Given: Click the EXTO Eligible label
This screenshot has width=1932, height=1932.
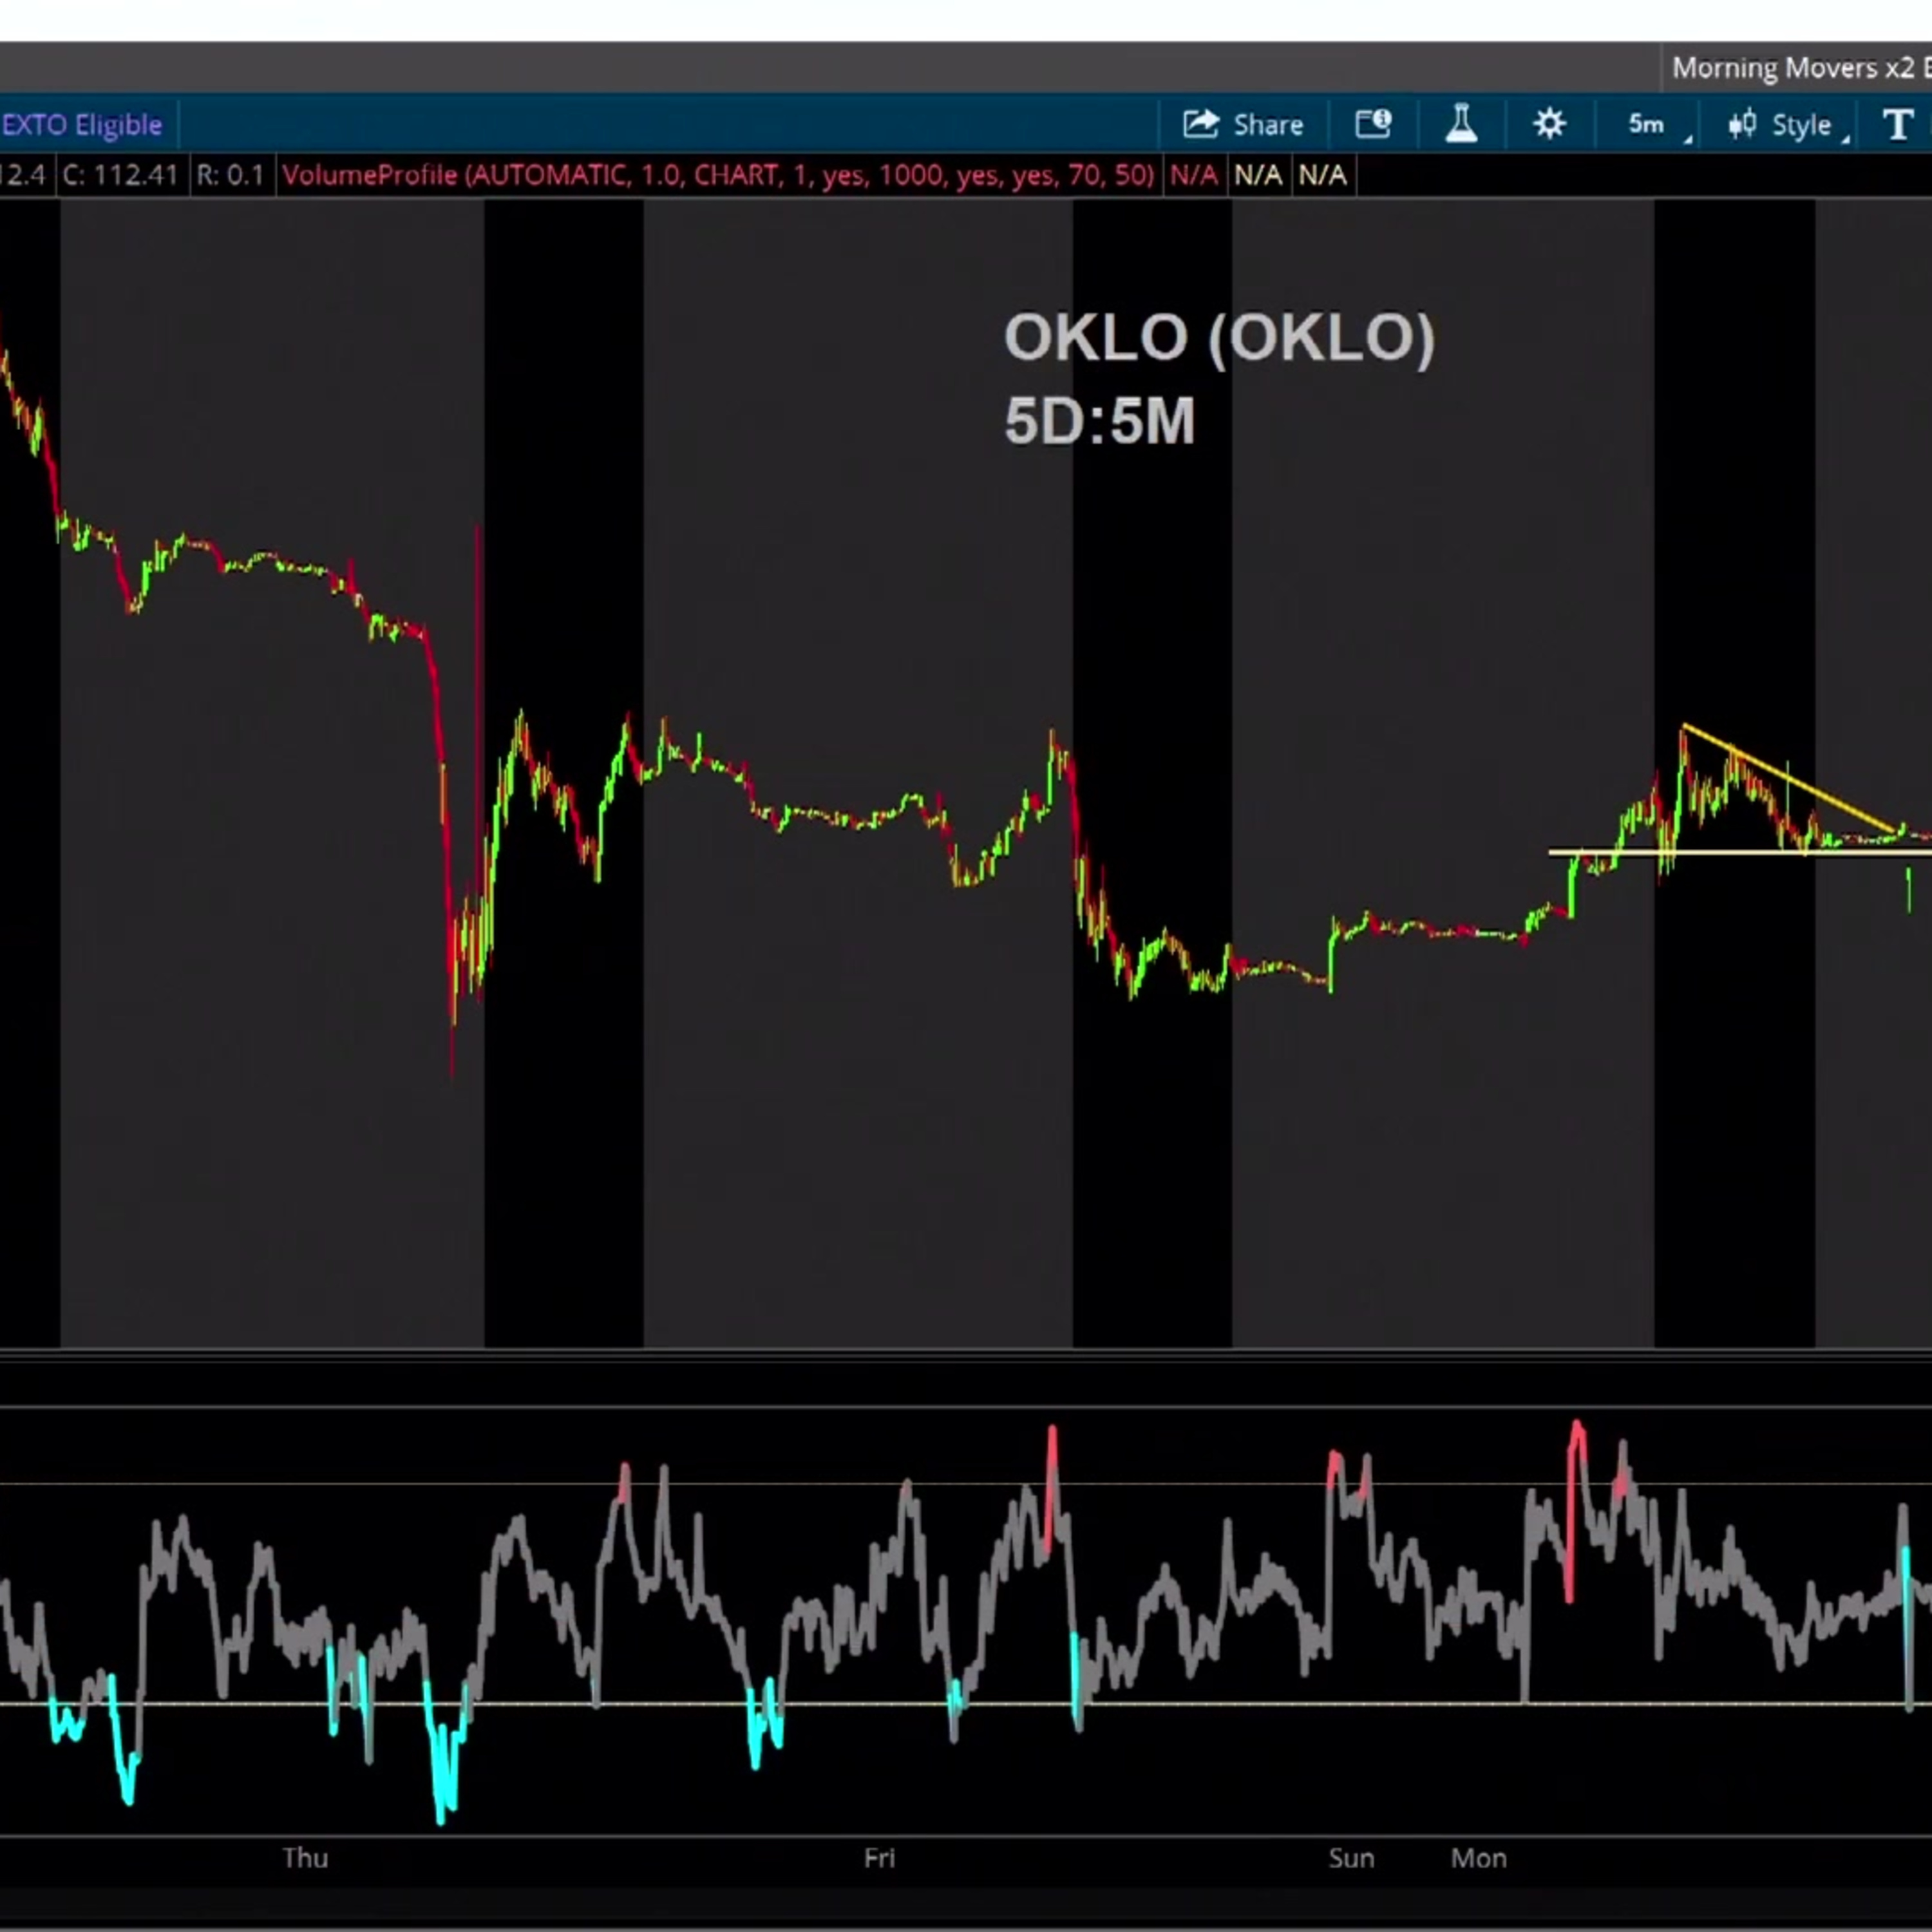Looking at the screenshot, I should pyautogui.click(x=82, y=125).
